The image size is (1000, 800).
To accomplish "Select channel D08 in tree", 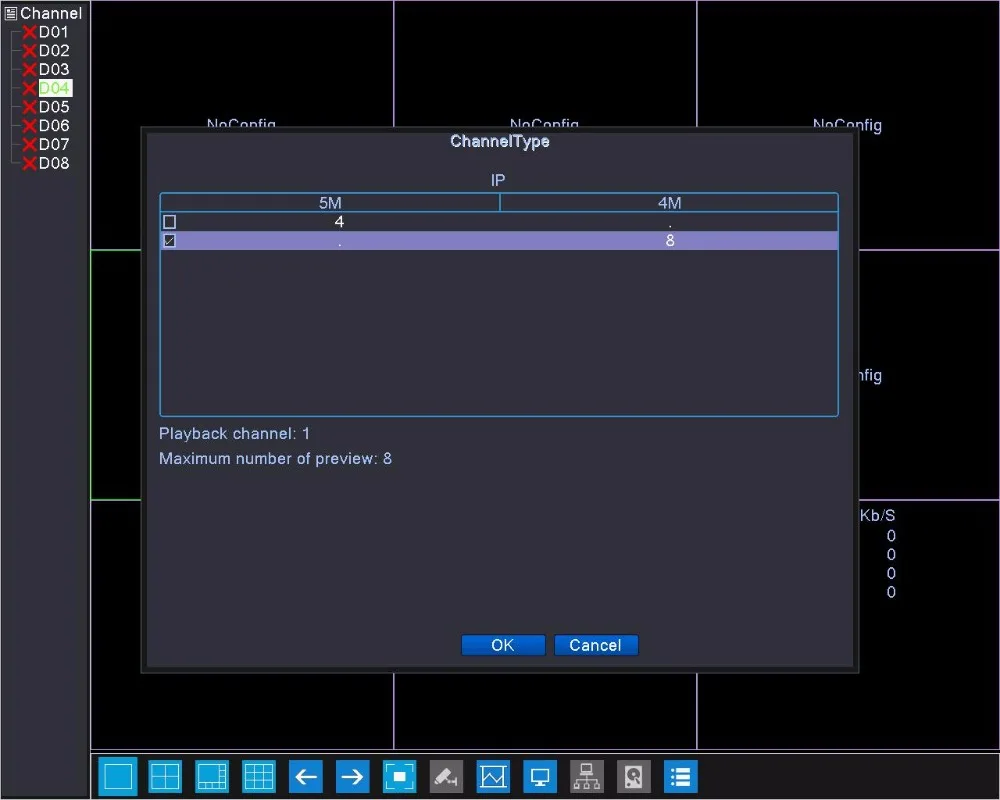I will tap(54, 163).
